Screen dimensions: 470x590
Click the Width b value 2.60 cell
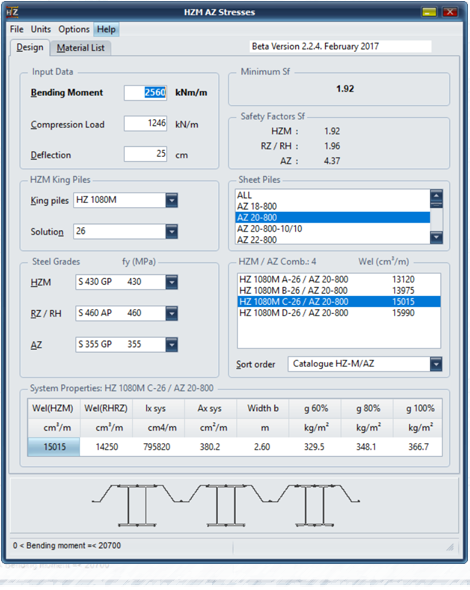tap(262, 447)
